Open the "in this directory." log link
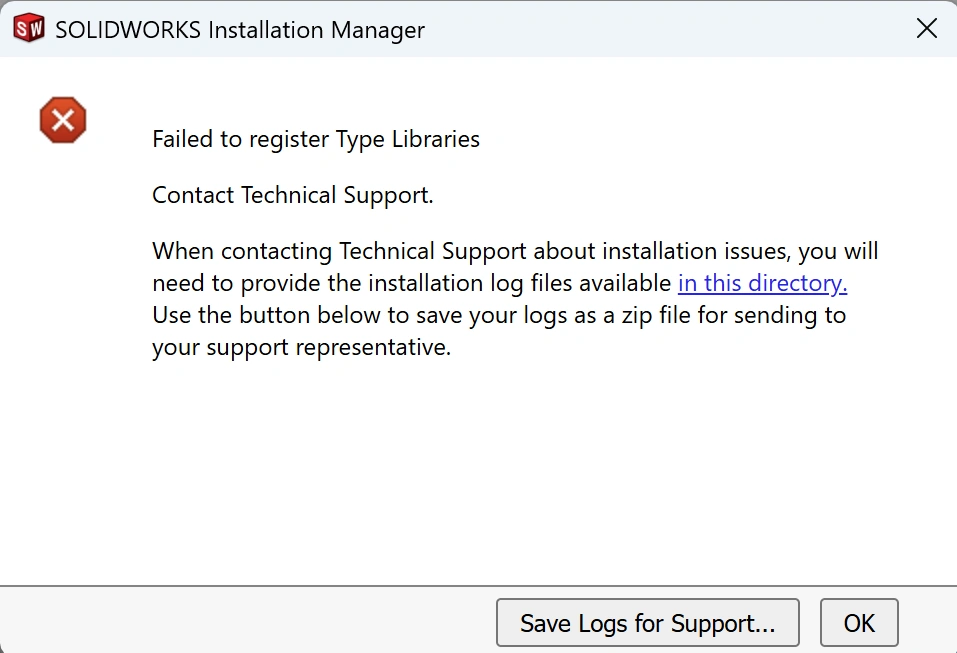The width and height of the screenshot is (957, 653). click(762, 283)
